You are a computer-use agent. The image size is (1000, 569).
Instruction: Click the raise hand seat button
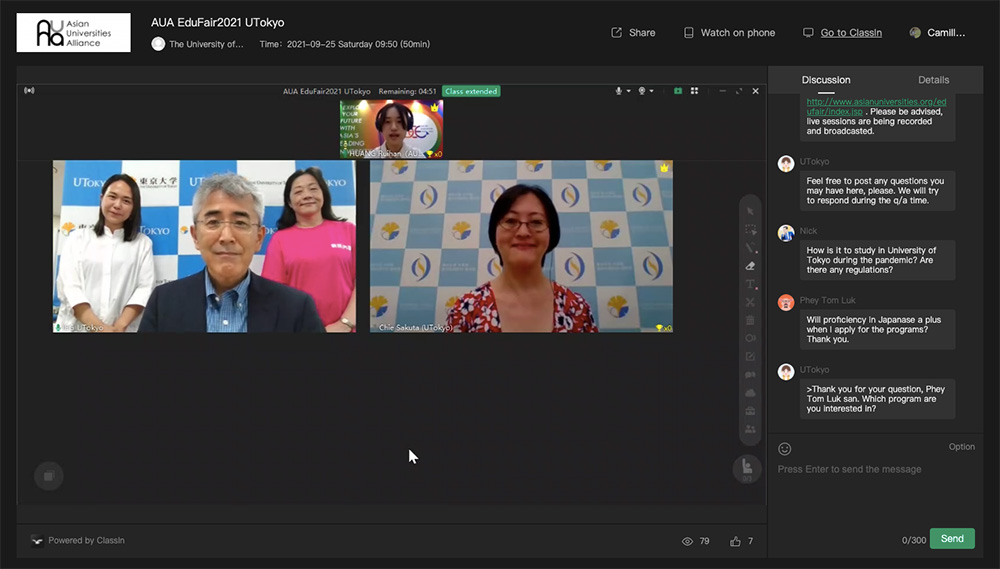(x=747, y=469)
